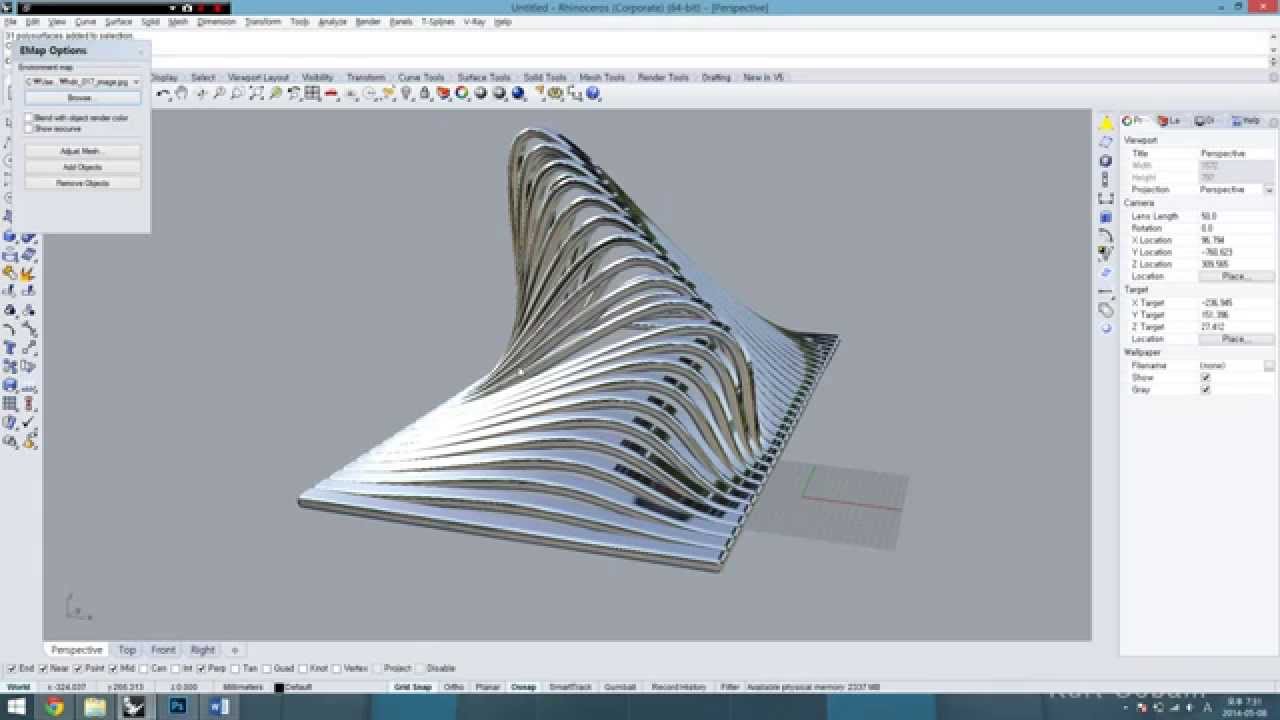Click the Remove Objects button

click(x=82, y=183)
